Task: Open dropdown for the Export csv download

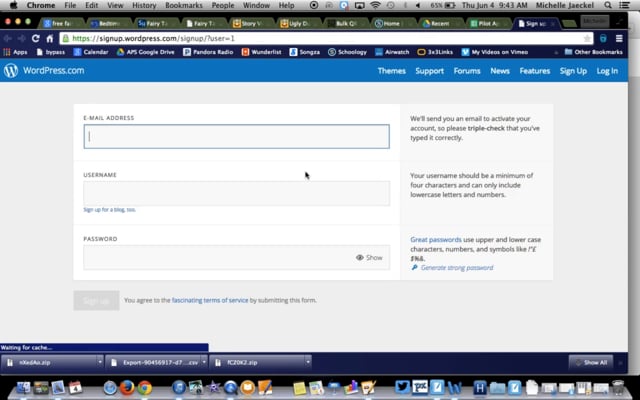Action: tap(204, 362)
